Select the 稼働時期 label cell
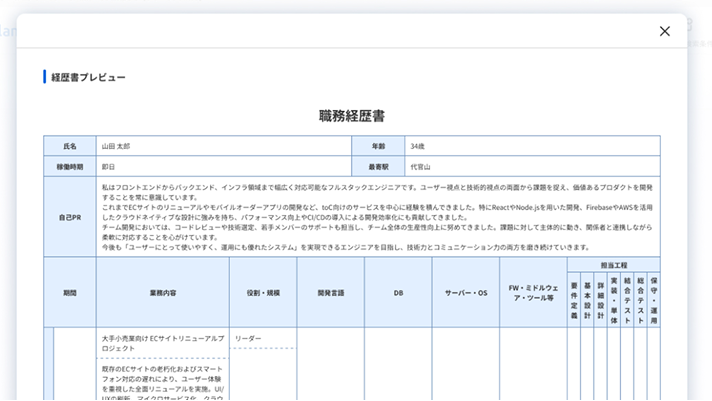This screenshot has height=401, width=712. pos(70,167)
